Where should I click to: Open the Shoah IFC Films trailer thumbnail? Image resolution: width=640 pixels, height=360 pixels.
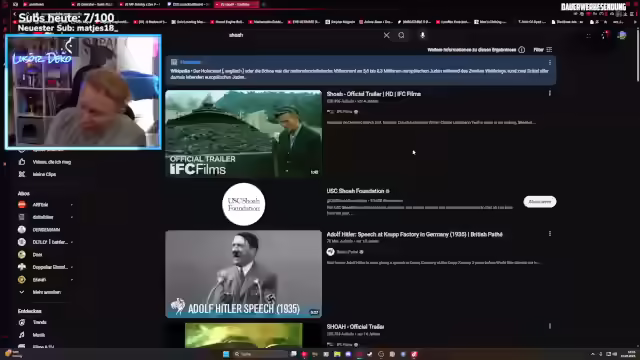click(244, 134)
